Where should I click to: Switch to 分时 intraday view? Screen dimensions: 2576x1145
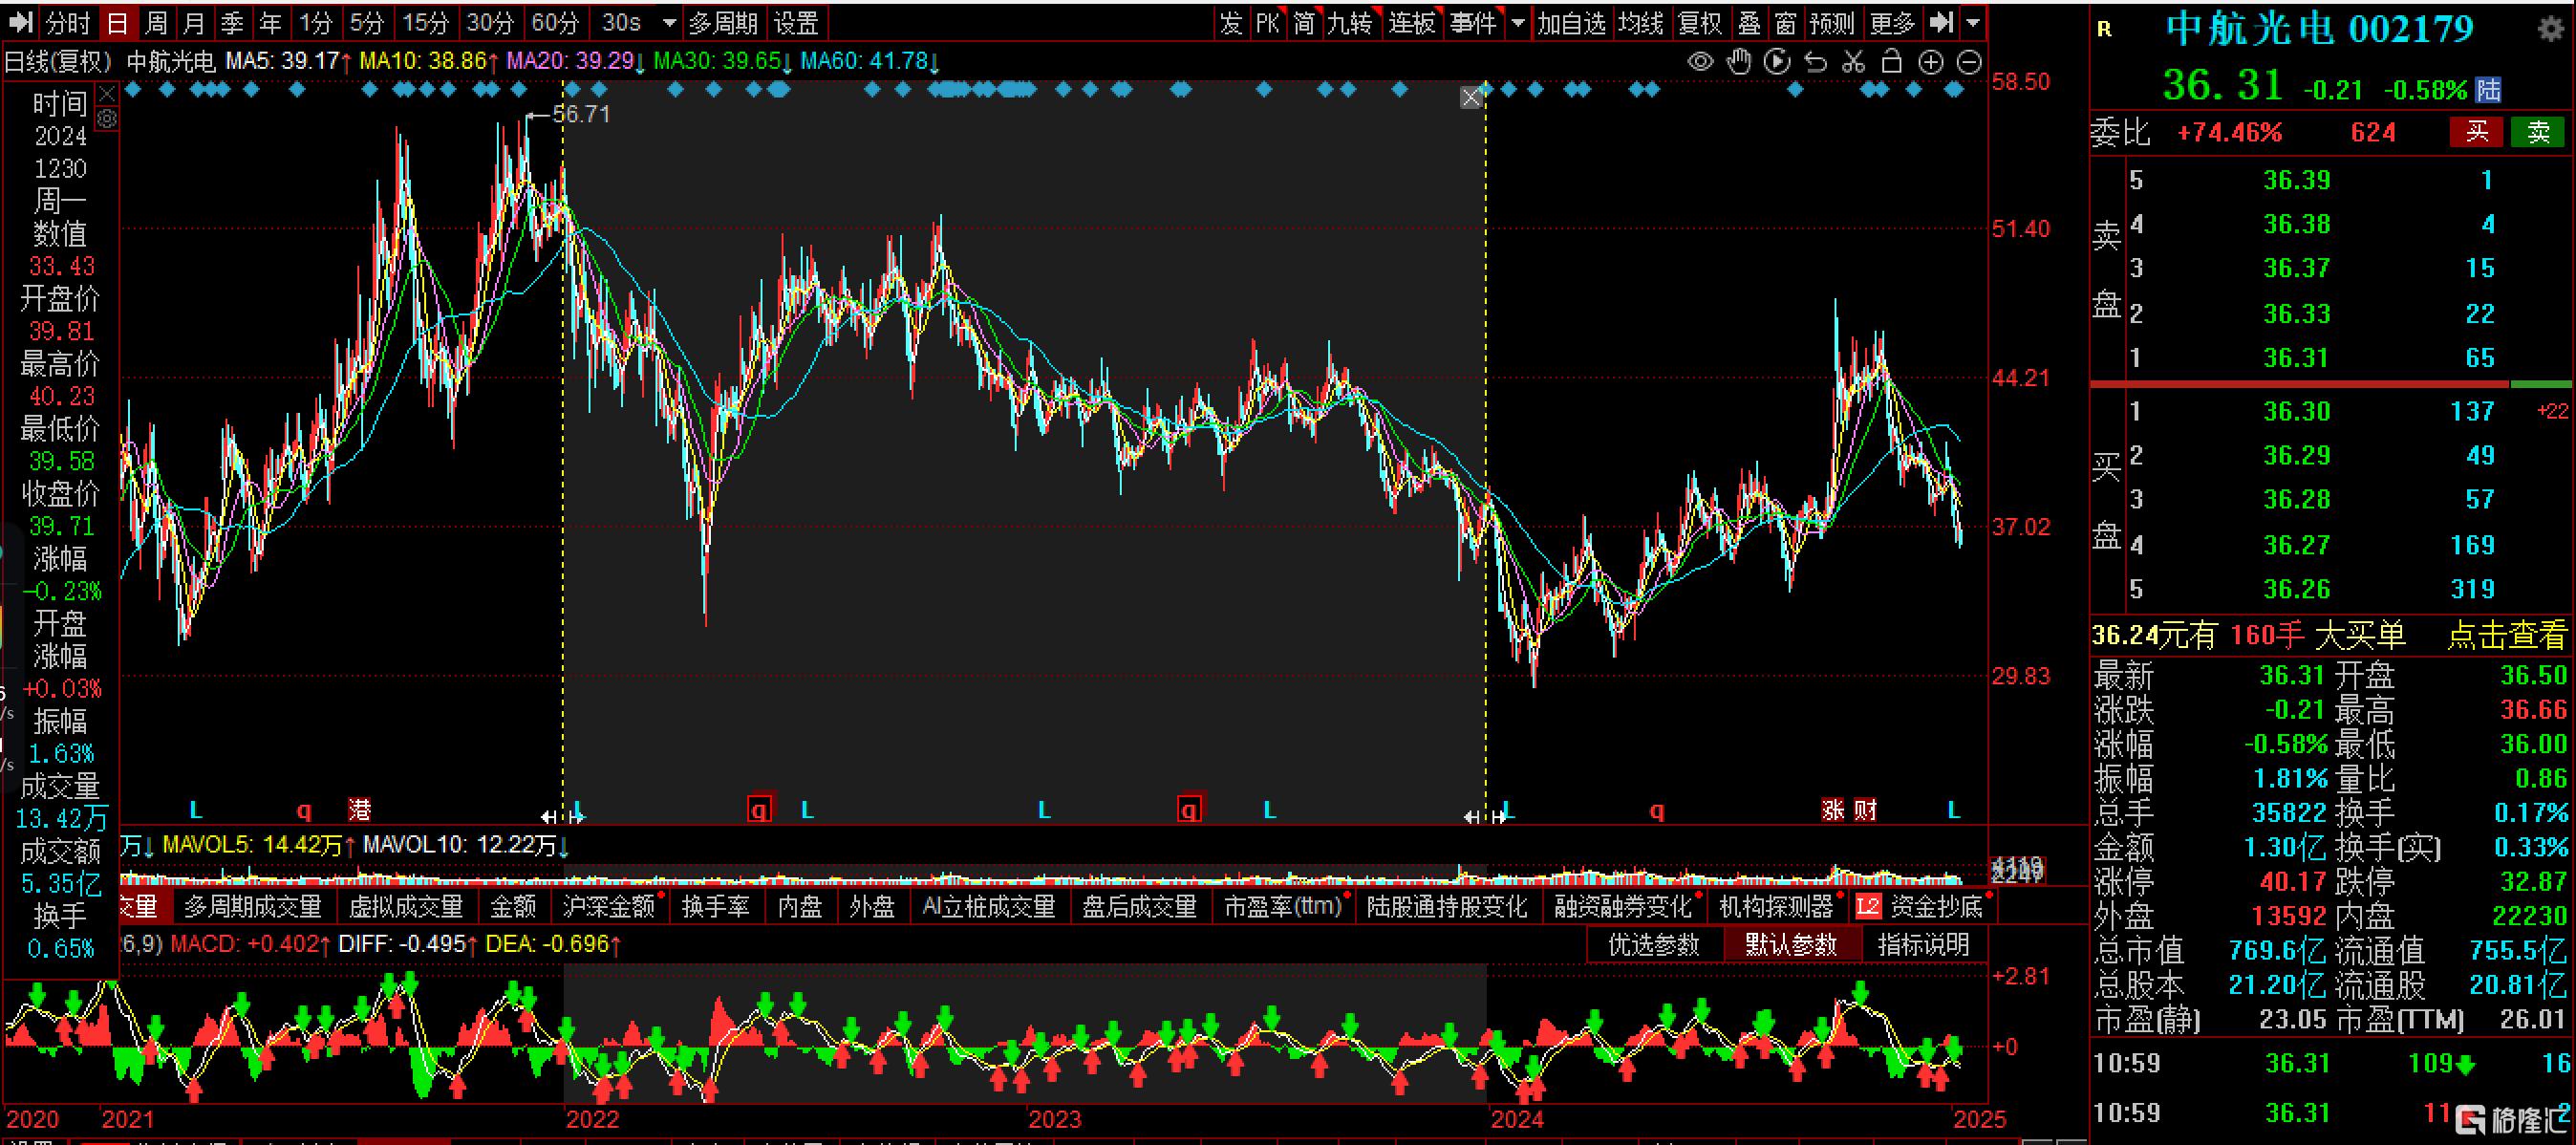68,22
